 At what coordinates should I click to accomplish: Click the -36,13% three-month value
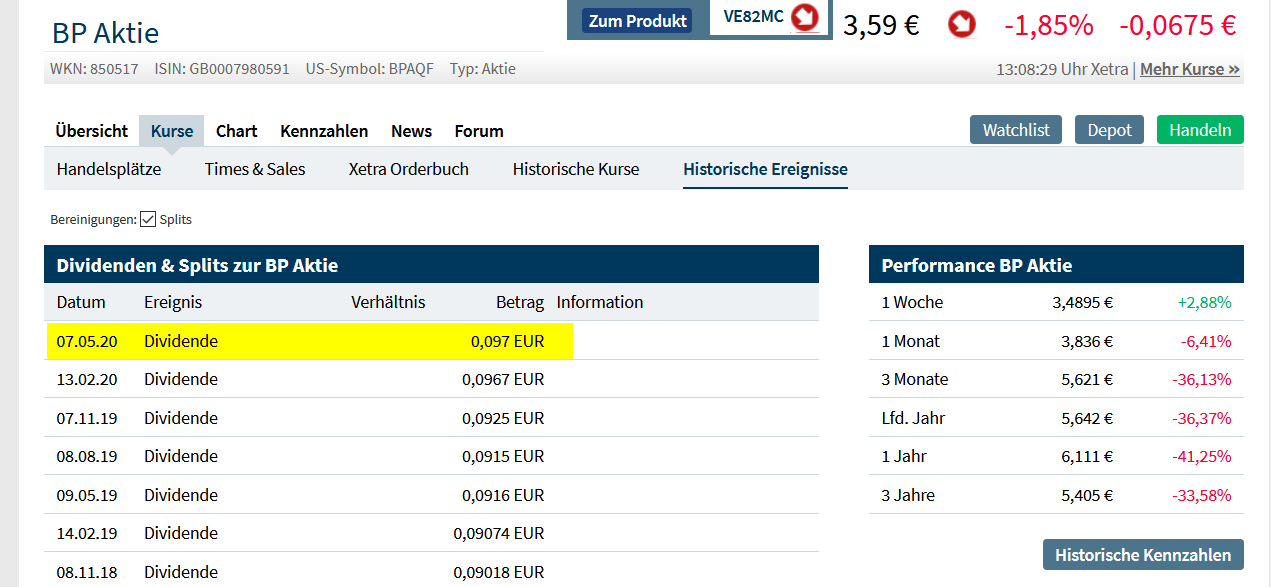pyautogui.click(x=1201, y=379)
